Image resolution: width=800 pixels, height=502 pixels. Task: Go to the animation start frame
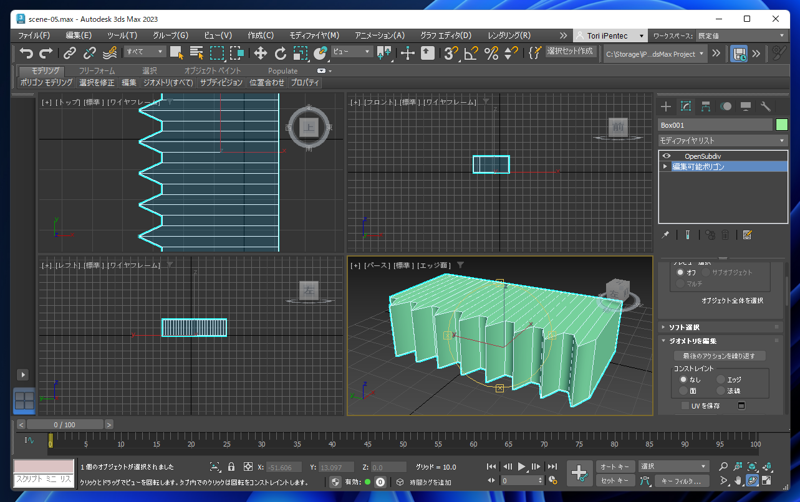(x=491, y=466)
